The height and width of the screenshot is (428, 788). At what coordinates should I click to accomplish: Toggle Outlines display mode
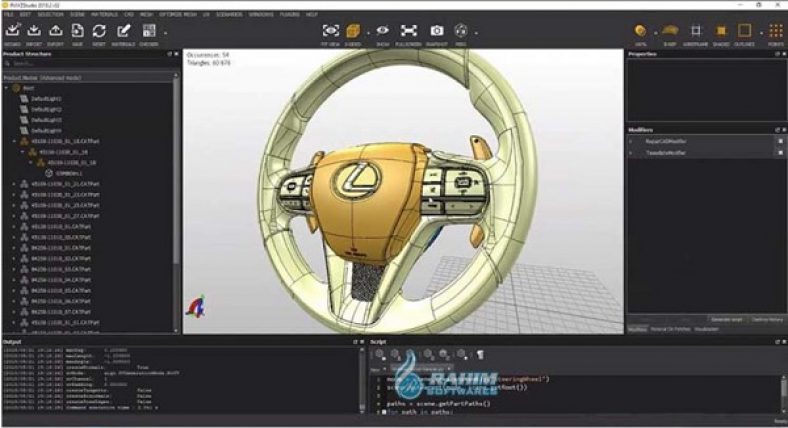click(x=744, y=31)
